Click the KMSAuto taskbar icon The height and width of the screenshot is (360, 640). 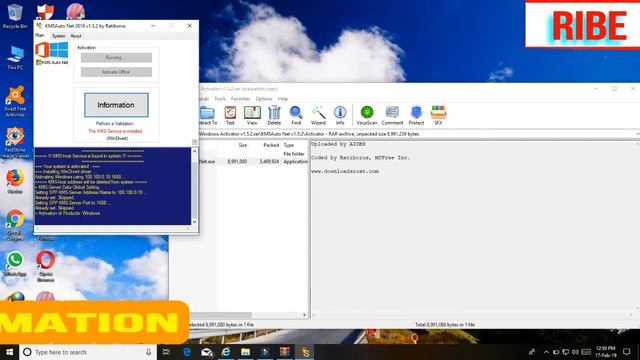pyautogui.click(x=305, y=352)
